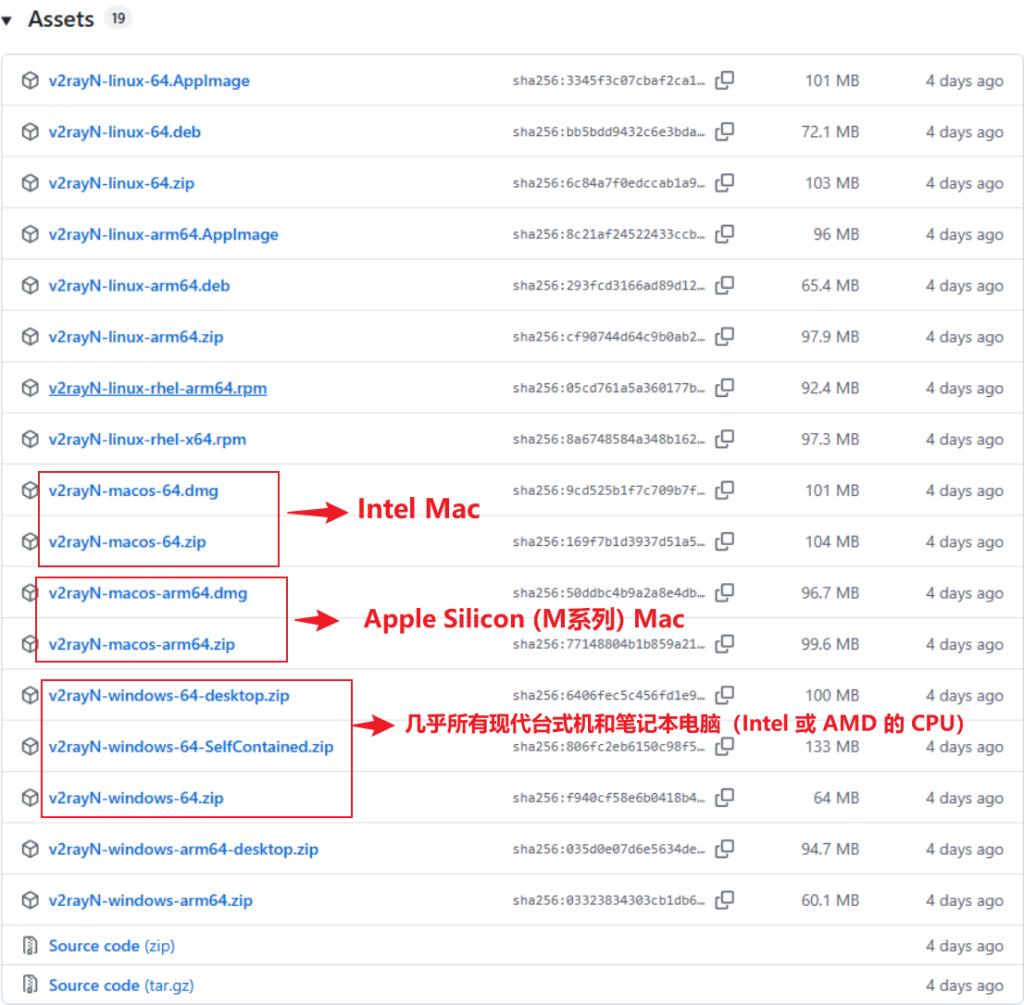Click the Assets count badge showing 19
The width and height of the screenshot is (1024, 1005).
[118, 18]
